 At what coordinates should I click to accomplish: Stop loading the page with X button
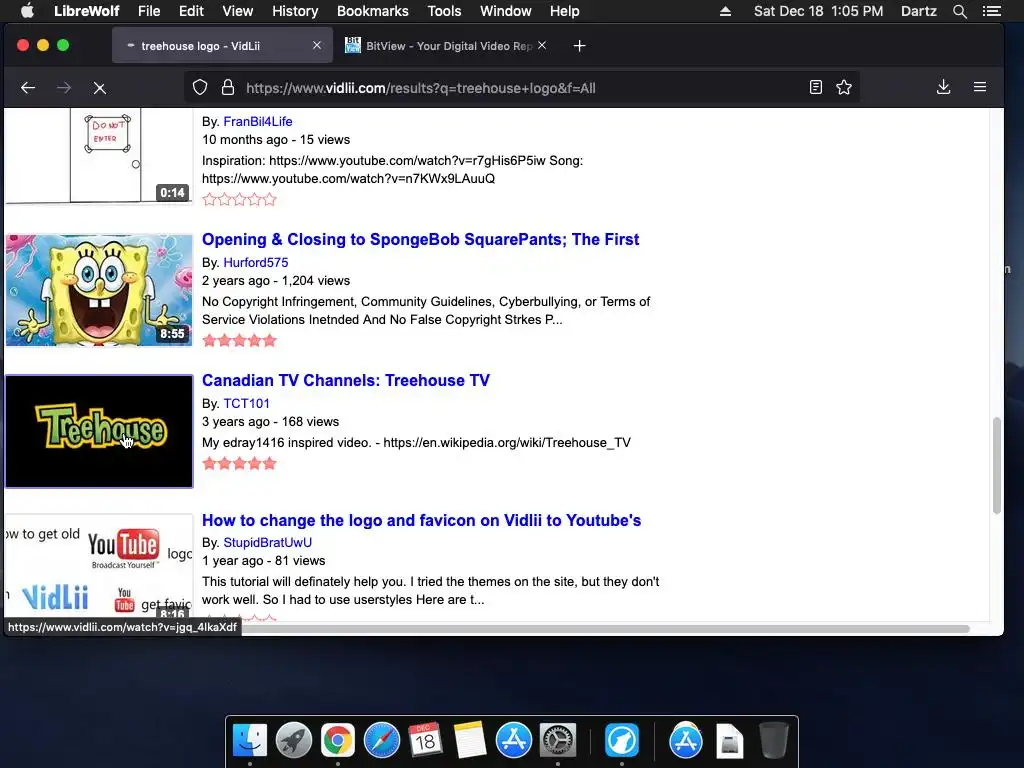99,88
